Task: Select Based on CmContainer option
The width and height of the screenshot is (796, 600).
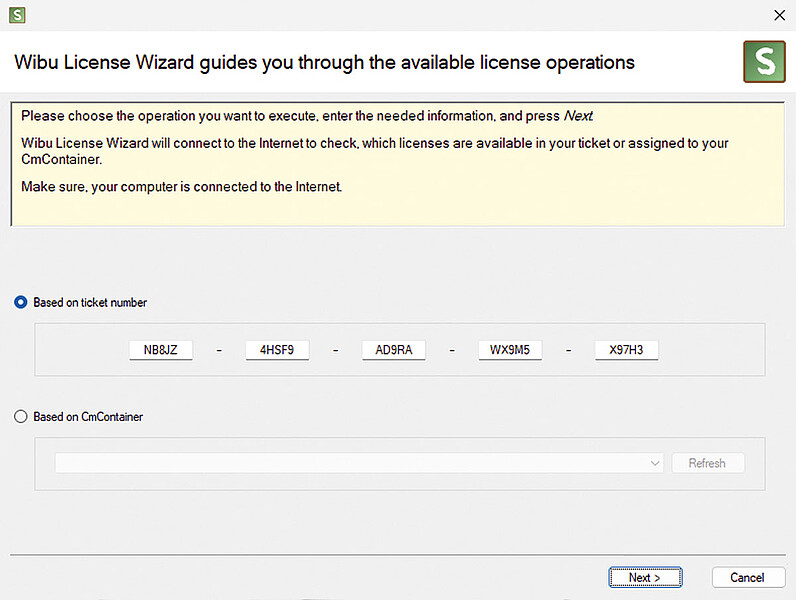Action: click(20, 417)
